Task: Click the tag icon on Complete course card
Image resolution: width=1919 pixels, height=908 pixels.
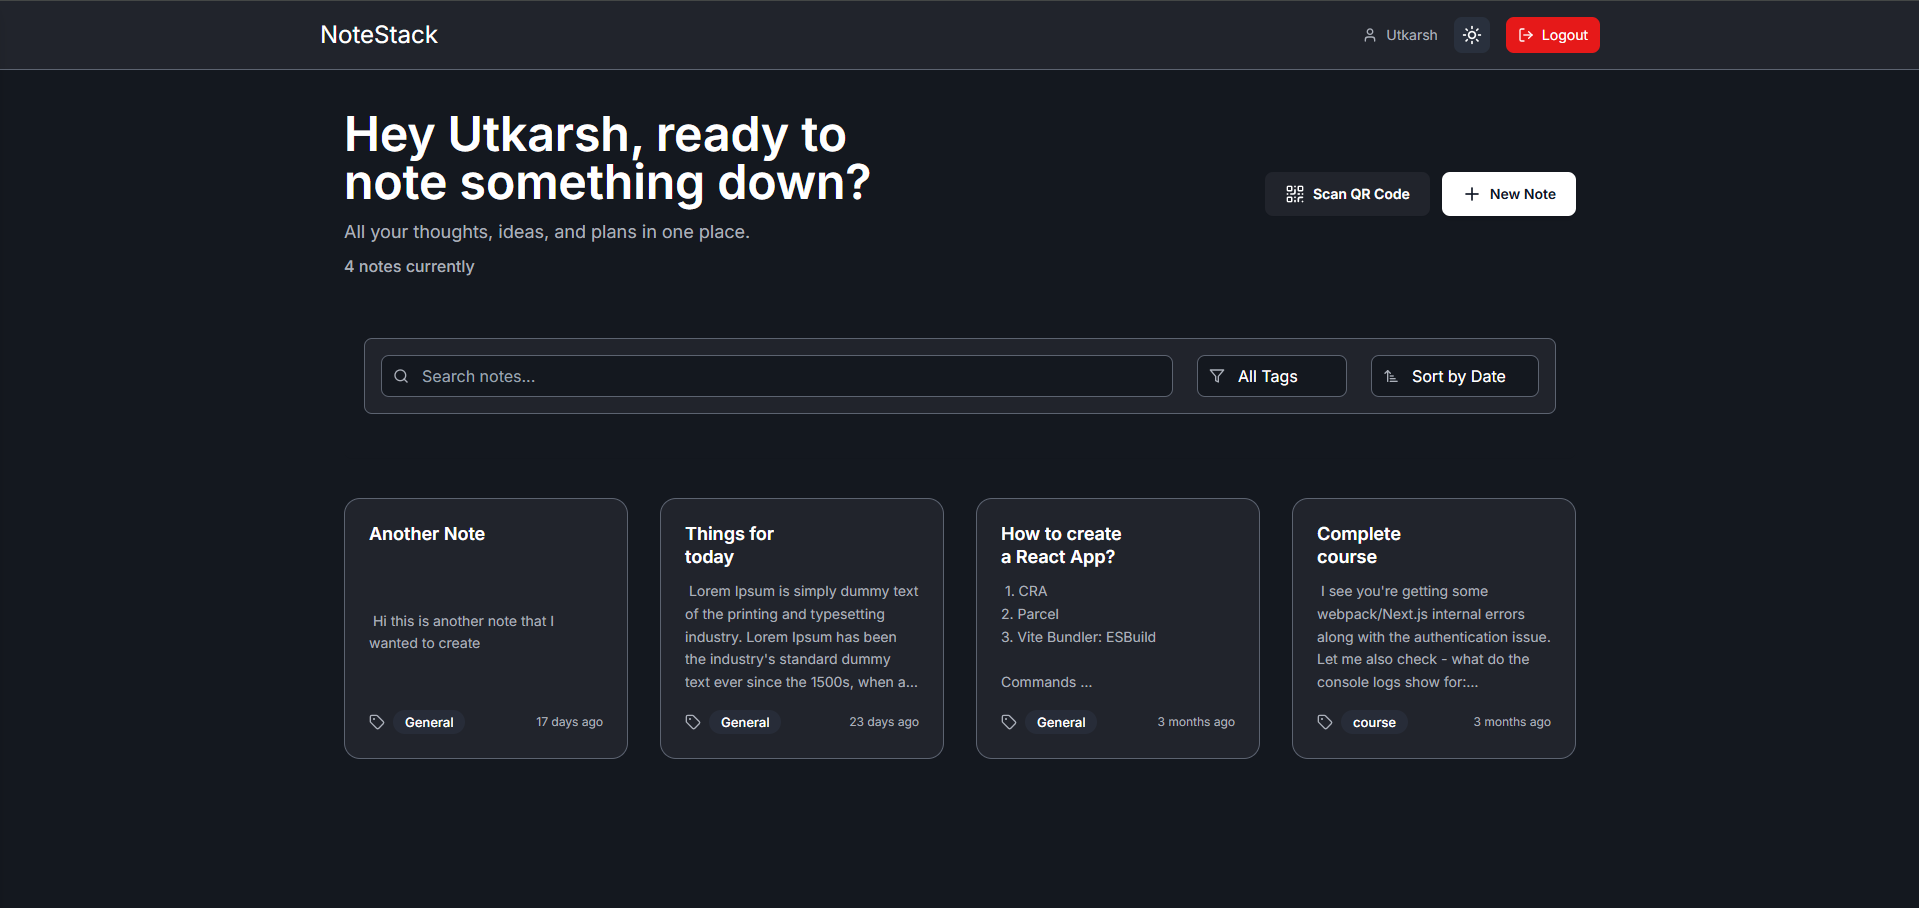Action: [1325, 722]
